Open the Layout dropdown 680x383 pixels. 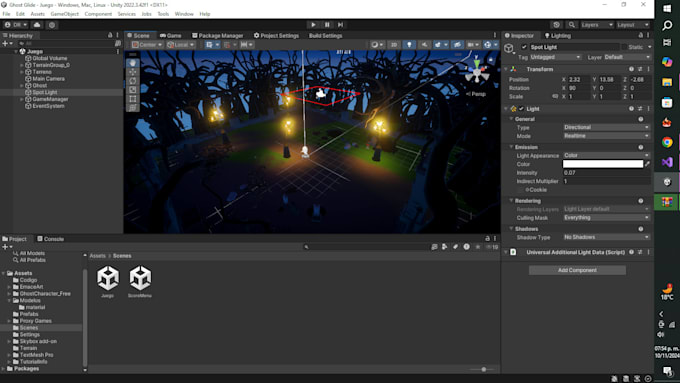coord(633,25)
